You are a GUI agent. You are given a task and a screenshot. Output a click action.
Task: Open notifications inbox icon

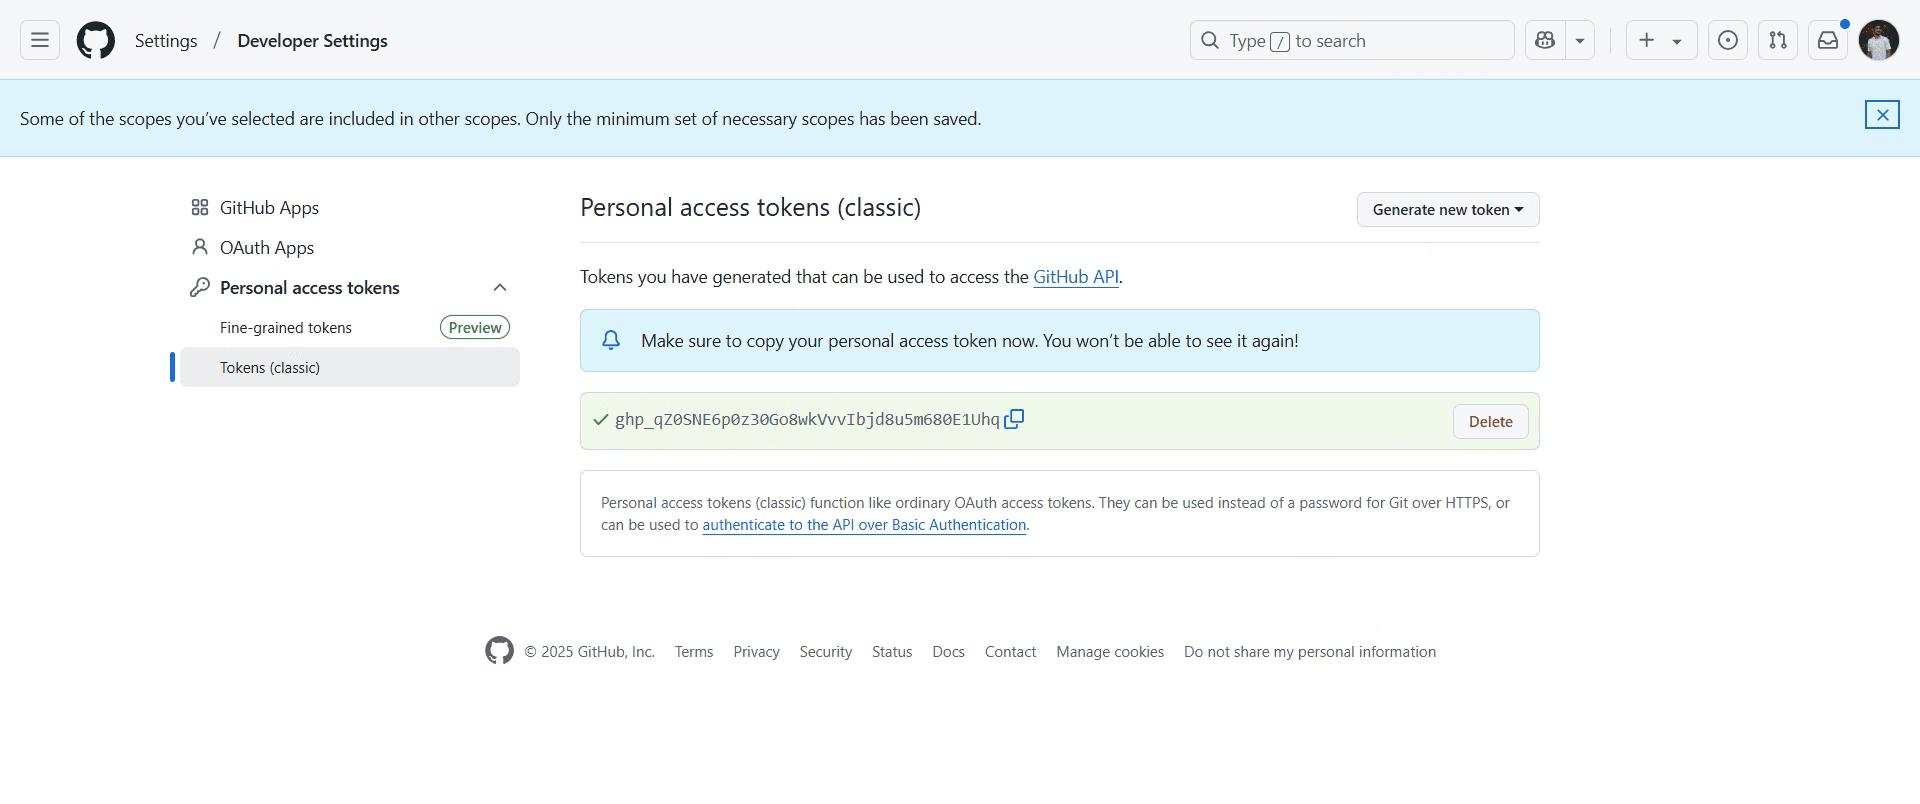(x=1828, y=40)
